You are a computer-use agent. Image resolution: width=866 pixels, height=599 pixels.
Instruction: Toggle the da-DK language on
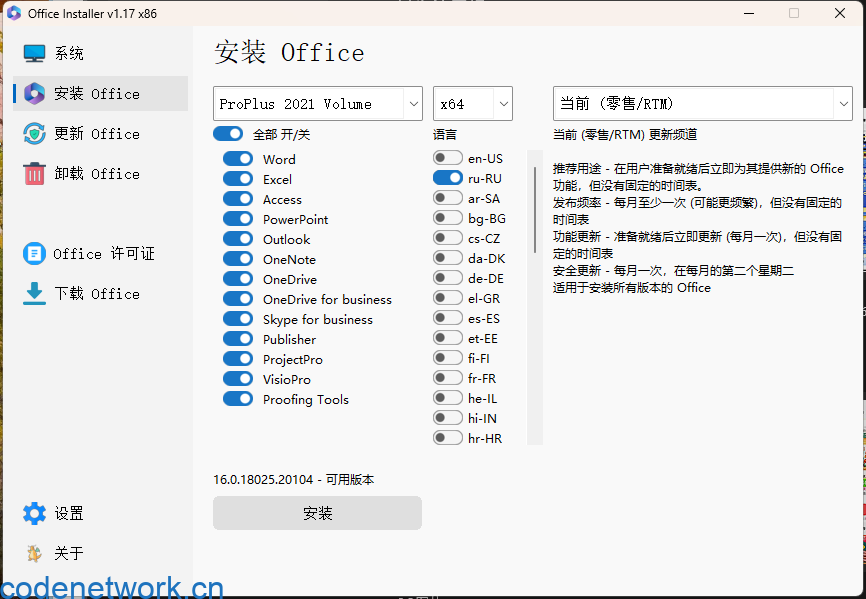coord(448,258)
